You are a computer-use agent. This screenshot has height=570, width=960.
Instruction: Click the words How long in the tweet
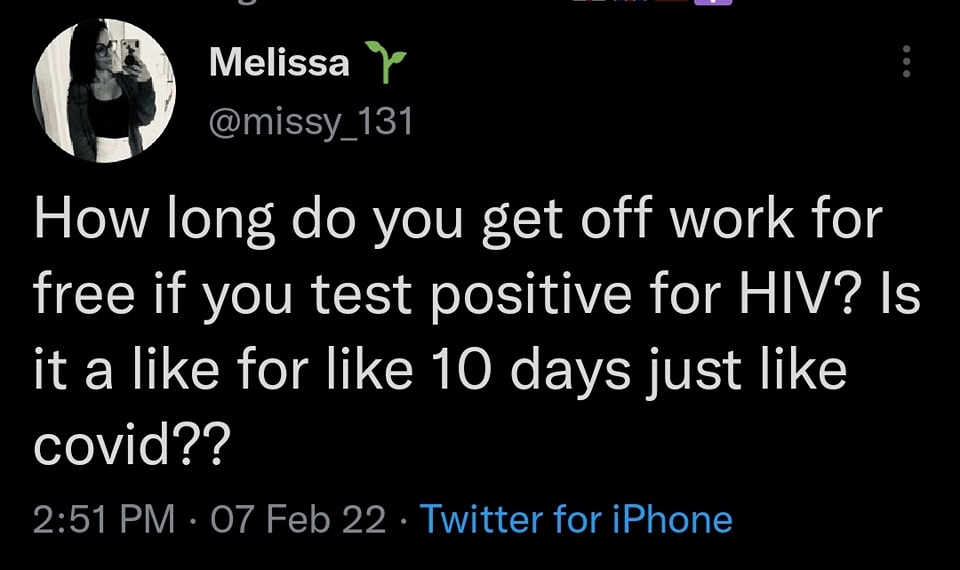tap(154, 222)
